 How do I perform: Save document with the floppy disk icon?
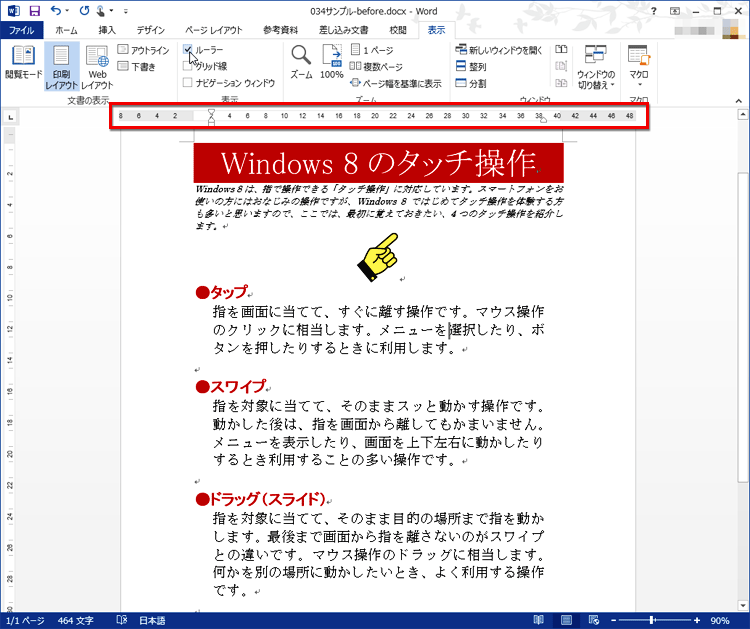(34, 11)
